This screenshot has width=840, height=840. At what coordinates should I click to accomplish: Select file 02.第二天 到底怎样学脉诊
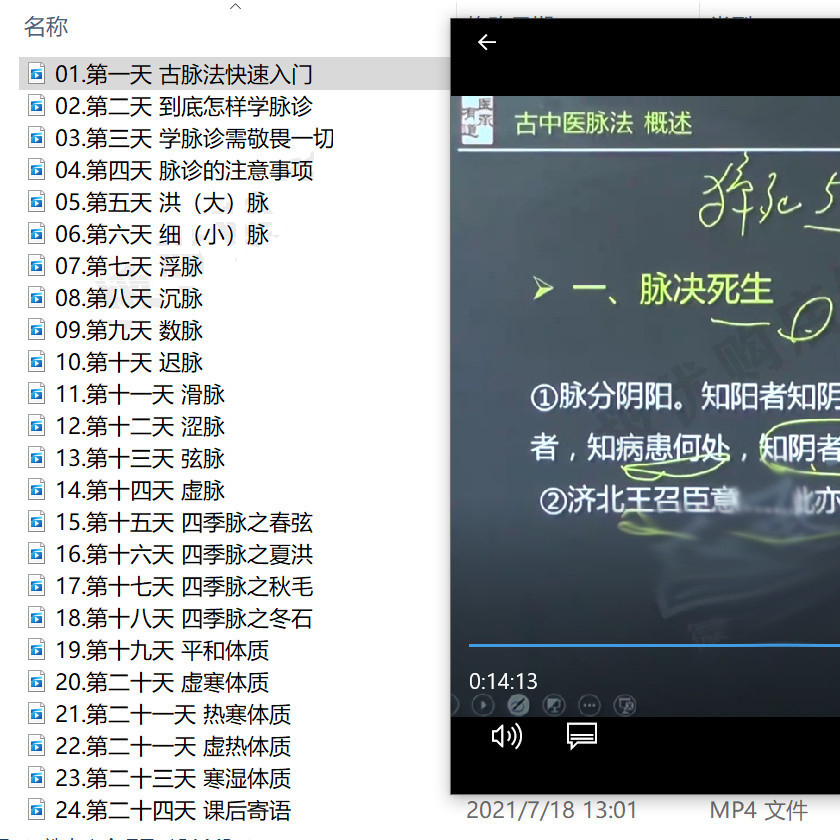click(184, 107)
